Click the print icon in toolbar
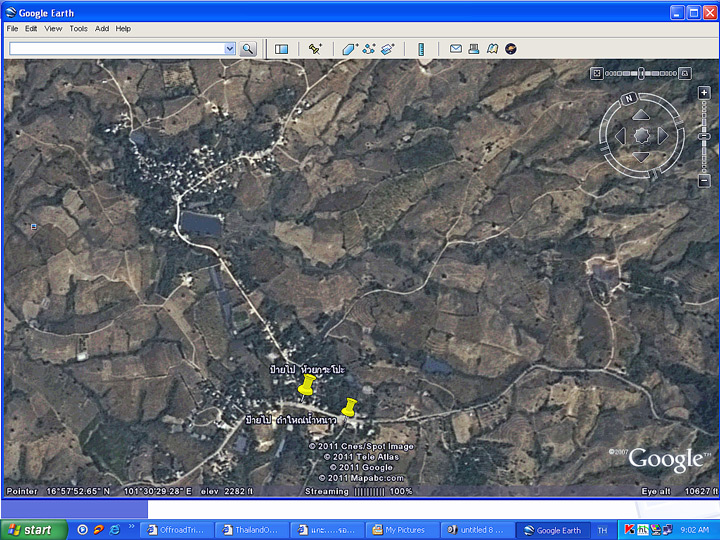 474,48
